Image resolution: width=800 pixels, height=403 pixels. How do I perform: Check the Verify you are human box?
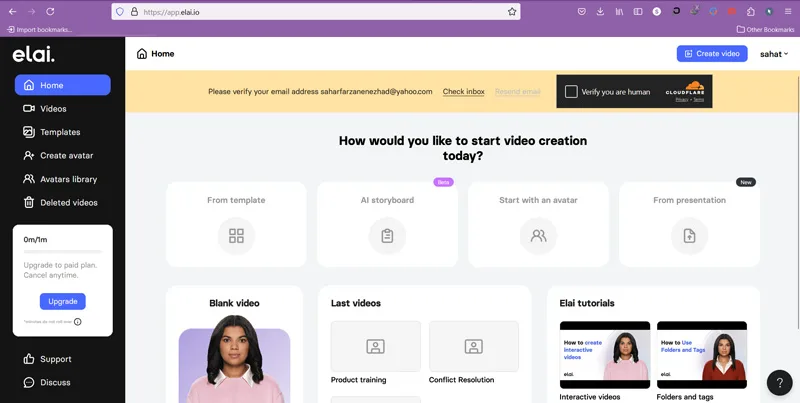pos(571,92)
